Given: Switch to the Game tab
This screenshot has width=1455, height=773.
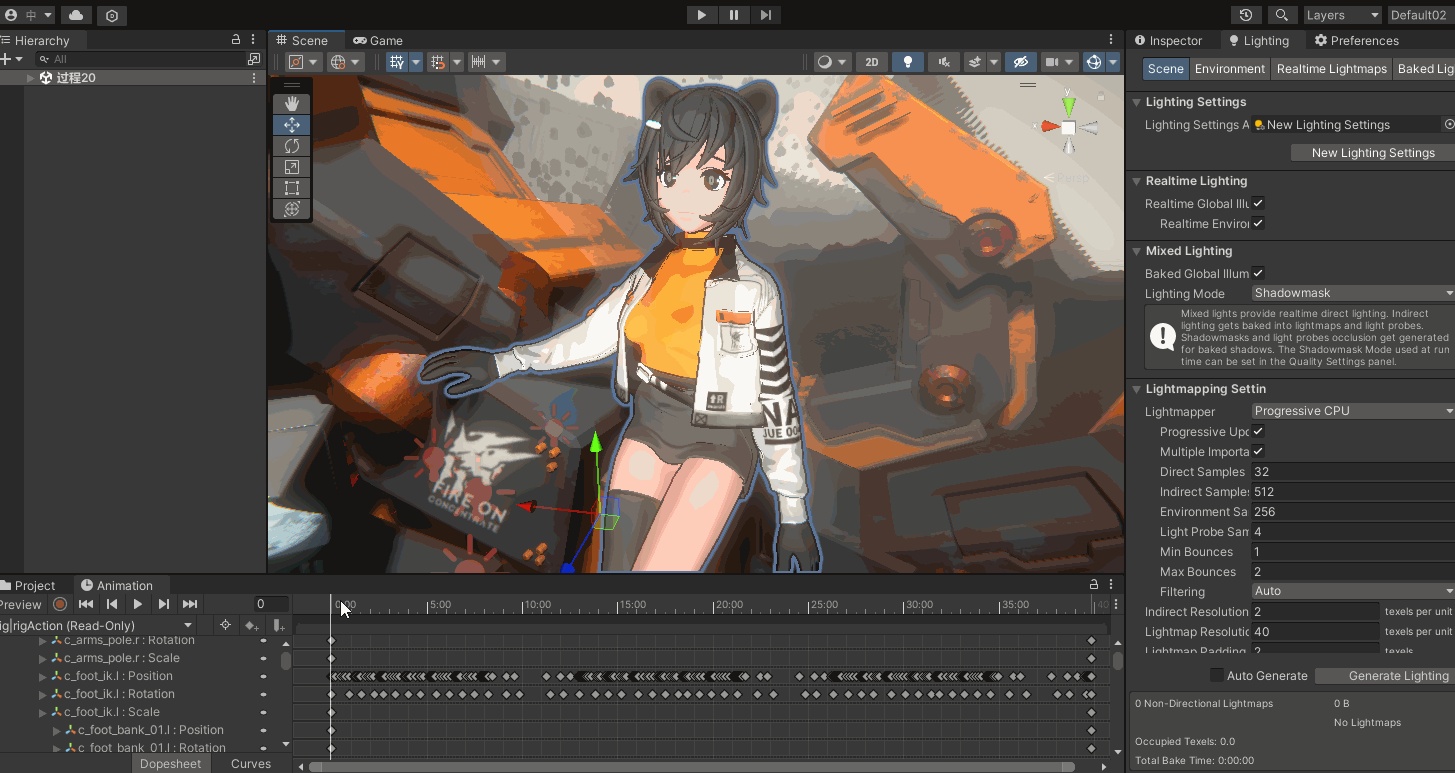Looking at the screenshot, I should point(378,40).
